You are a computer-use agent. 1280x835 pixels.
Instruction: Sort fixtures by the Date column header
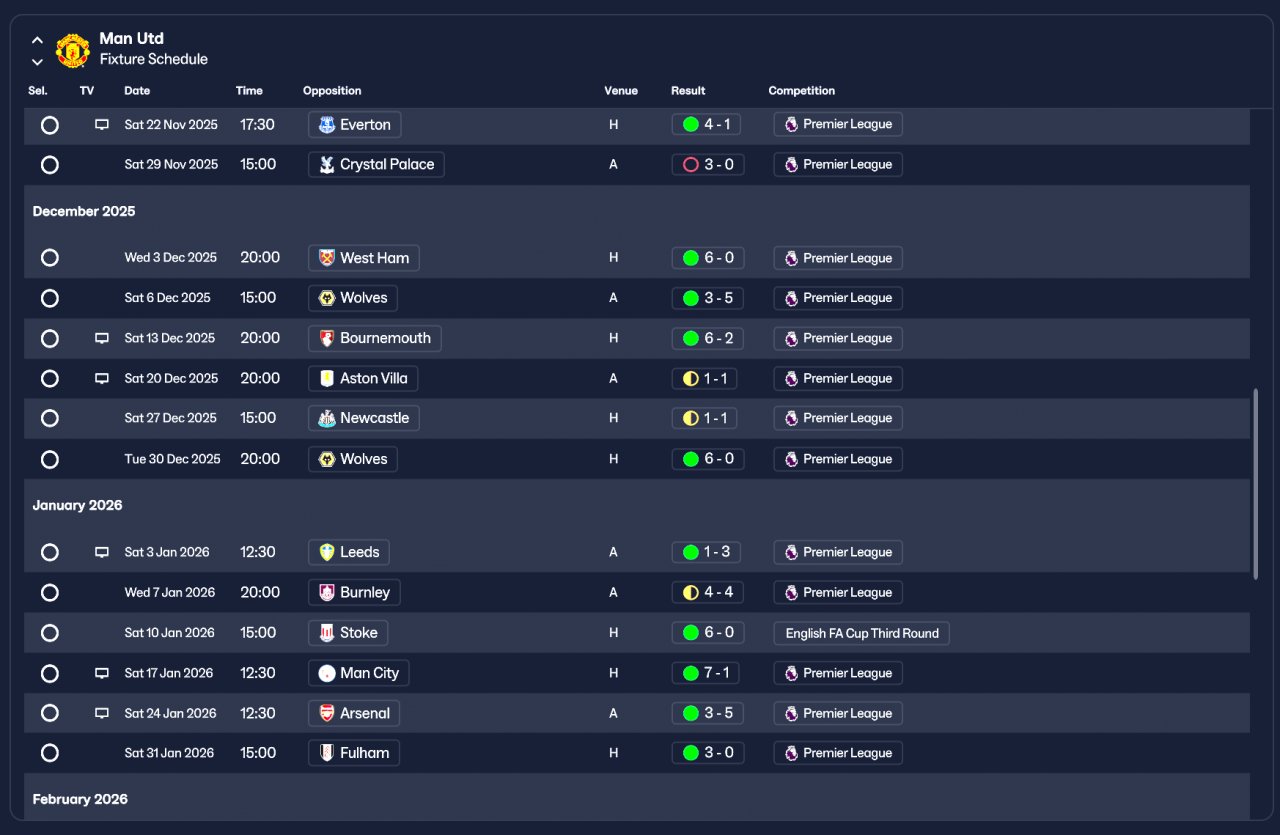(137, 91)
